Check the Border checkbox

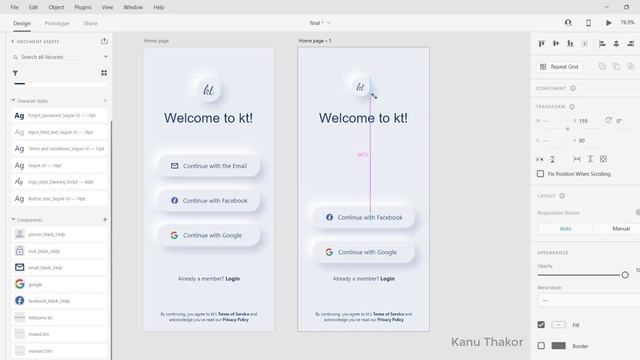tap(541, 346)
